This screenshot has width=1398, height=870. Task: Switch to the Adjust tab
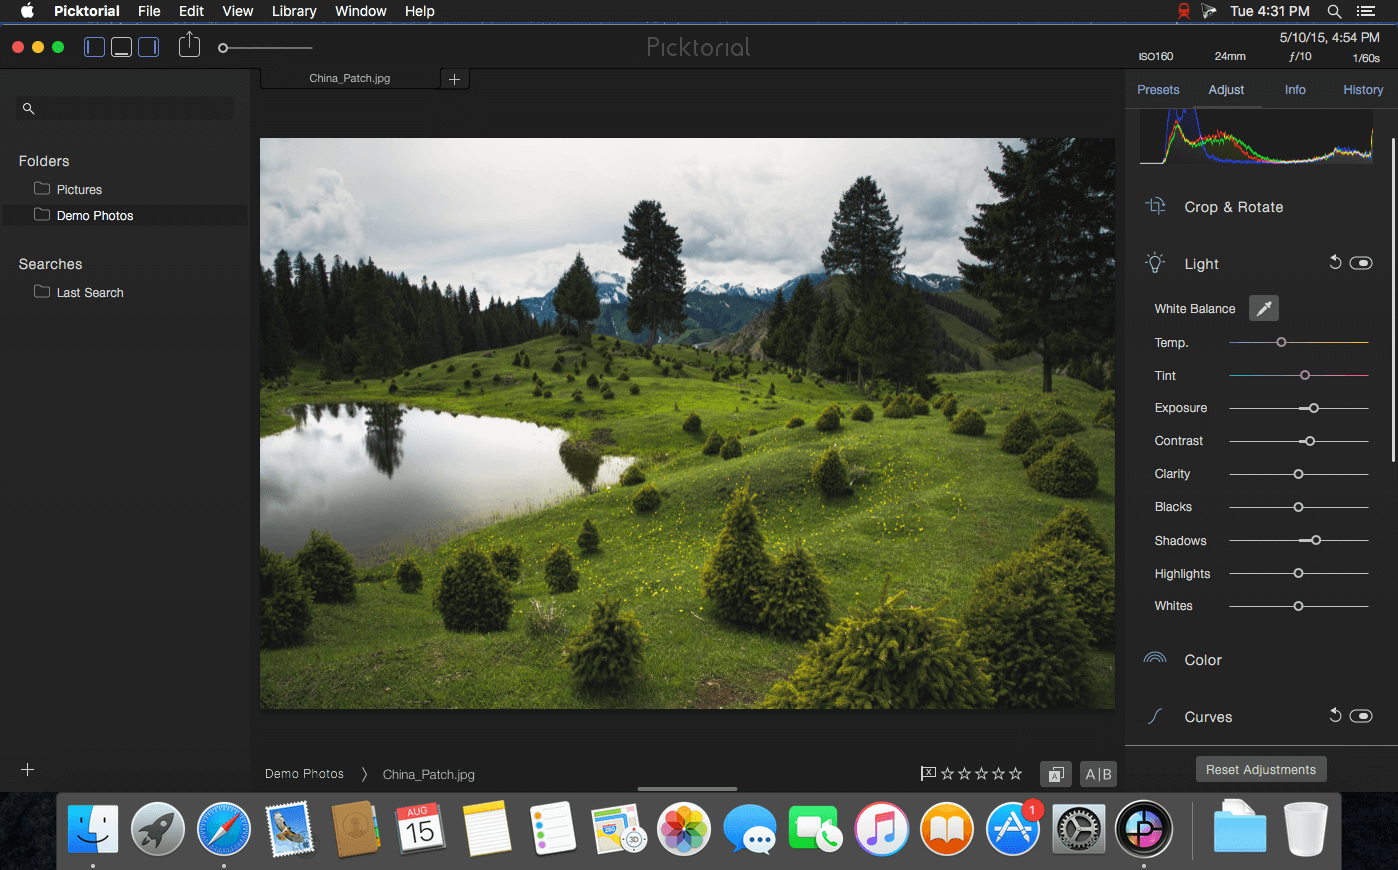[1226, 90]
